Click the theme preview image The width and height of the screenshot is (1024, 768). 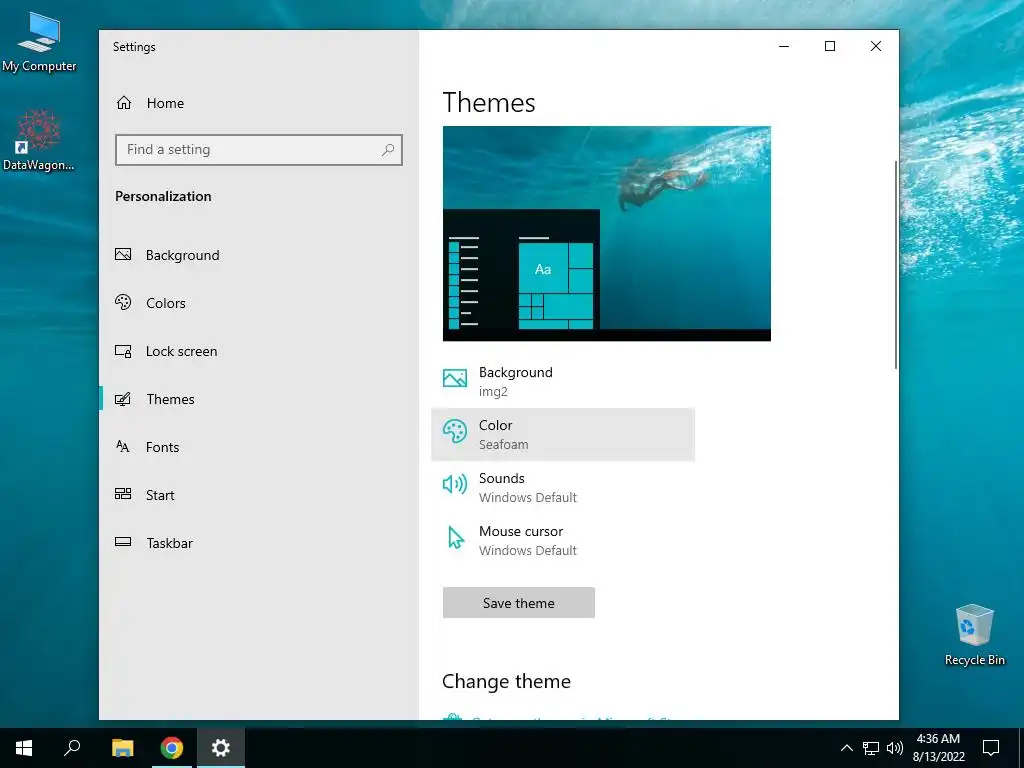[x=607, y=233]
